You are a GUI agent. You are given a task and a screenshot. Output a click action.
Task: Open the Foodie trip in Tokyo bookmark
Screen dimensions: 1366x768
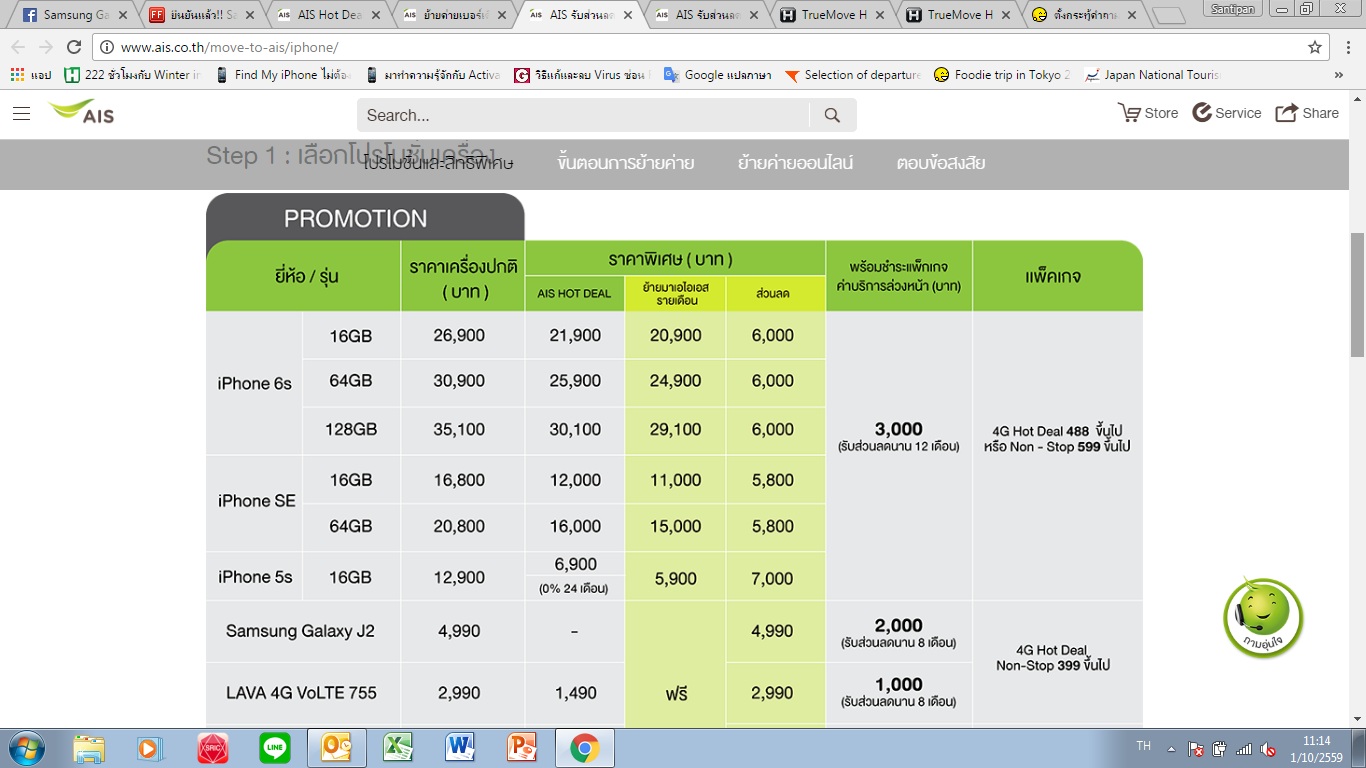click(x=1002, y=75)
